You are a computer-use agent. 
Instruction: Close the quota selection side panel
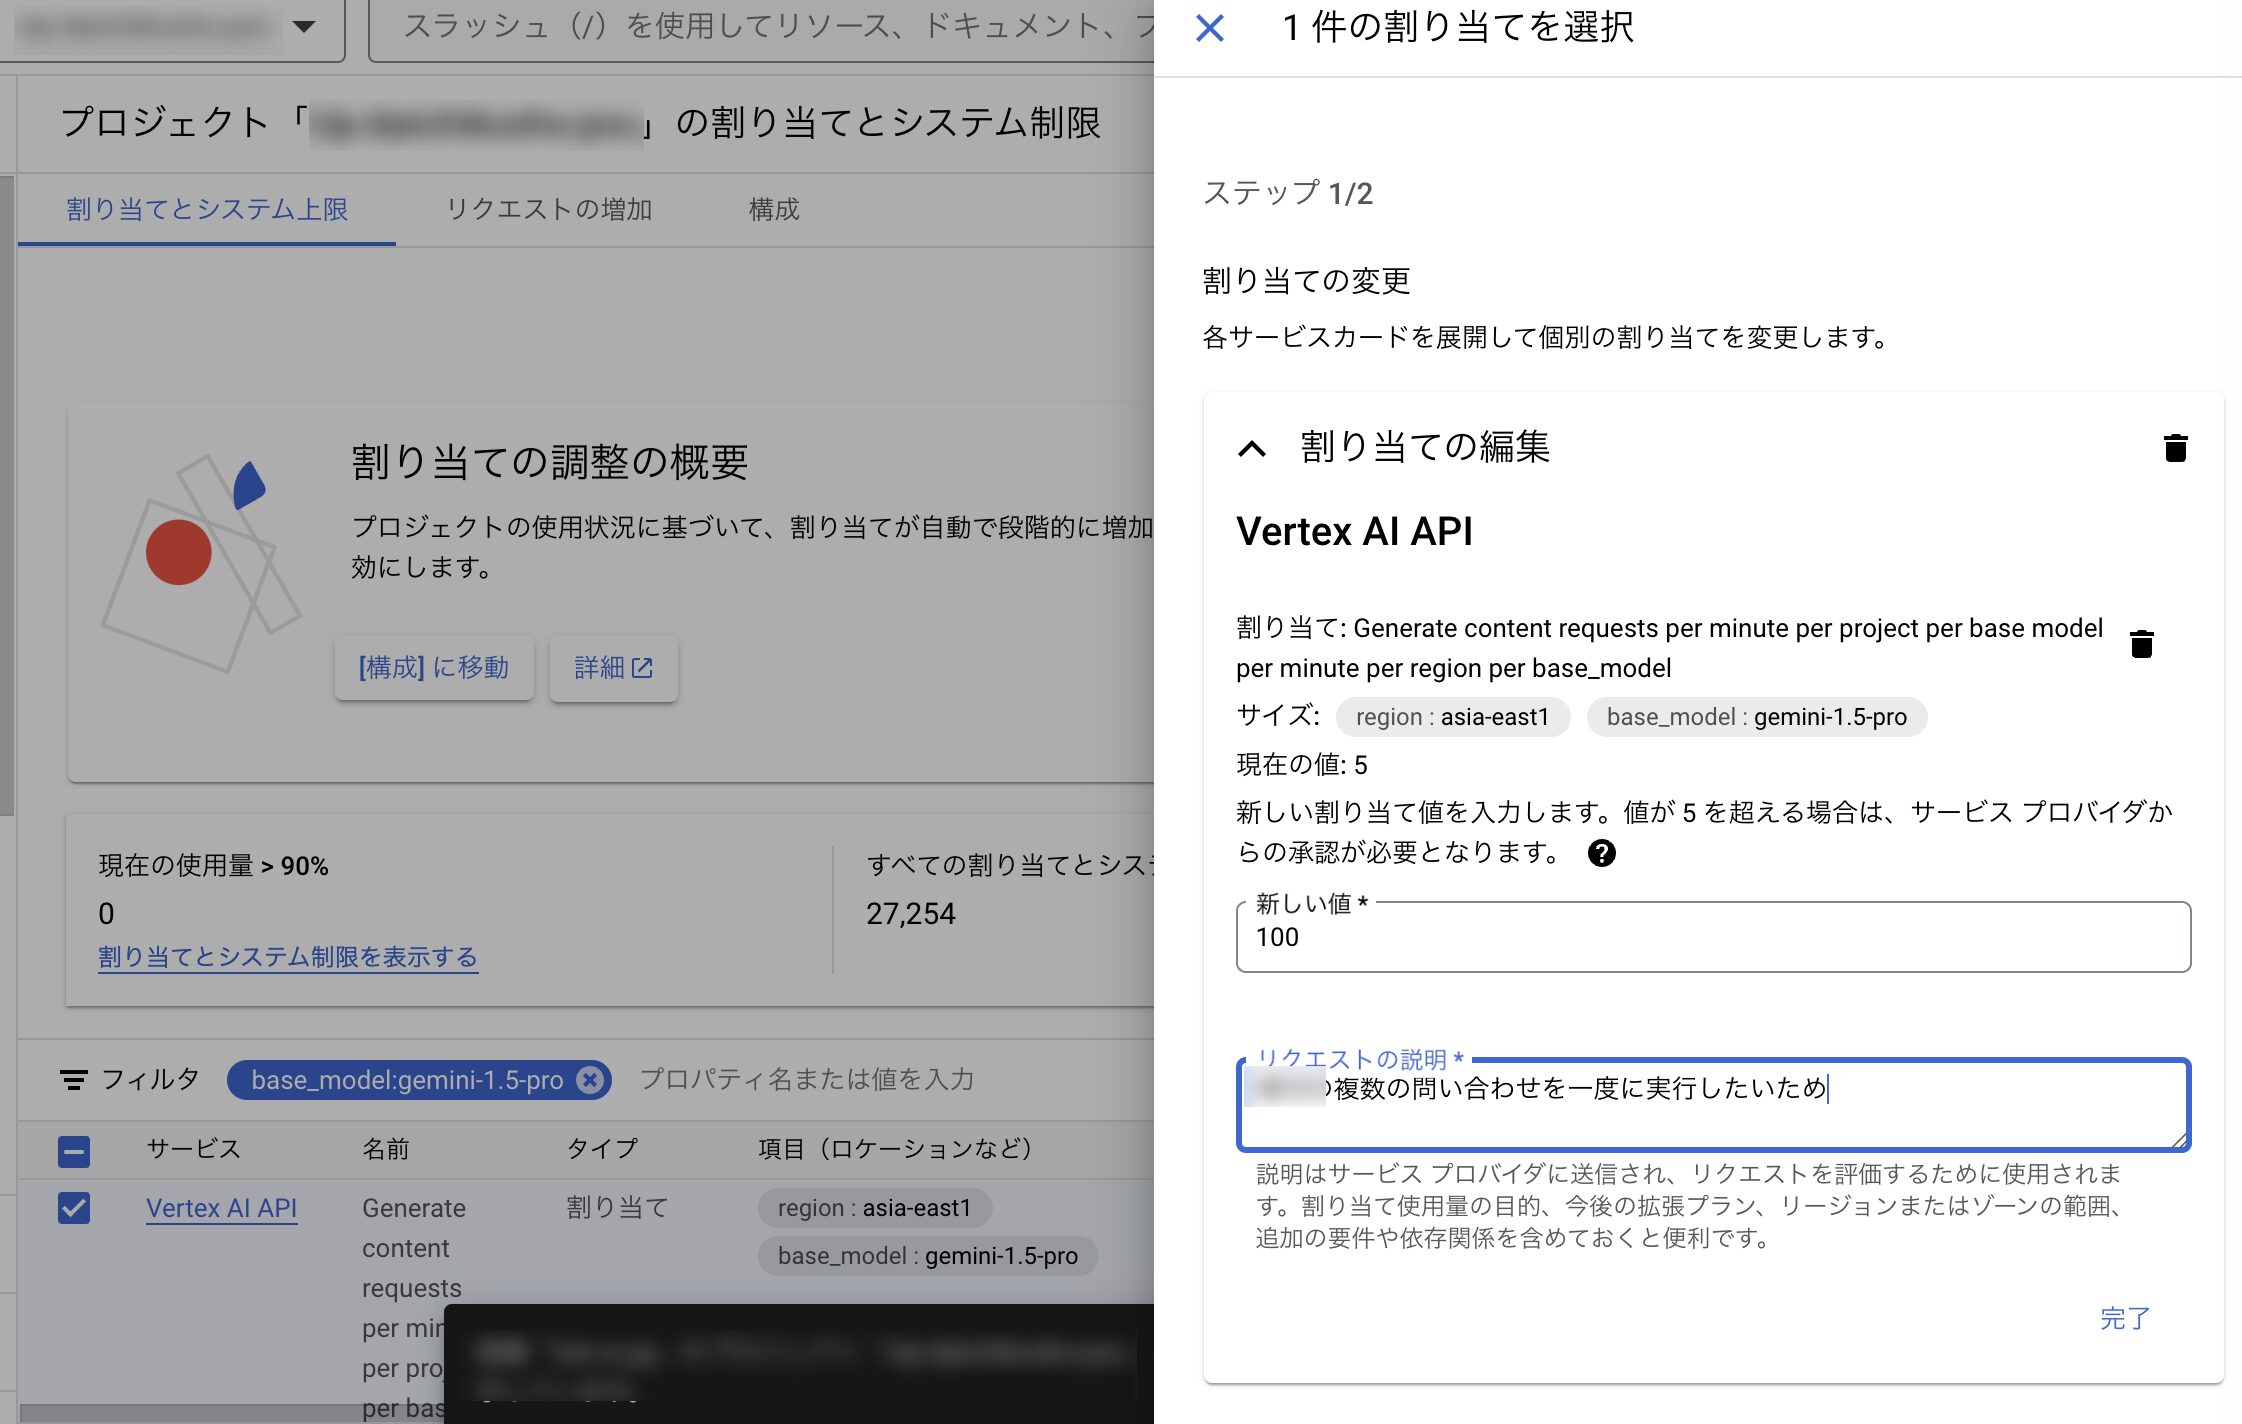click(1209, 28)
